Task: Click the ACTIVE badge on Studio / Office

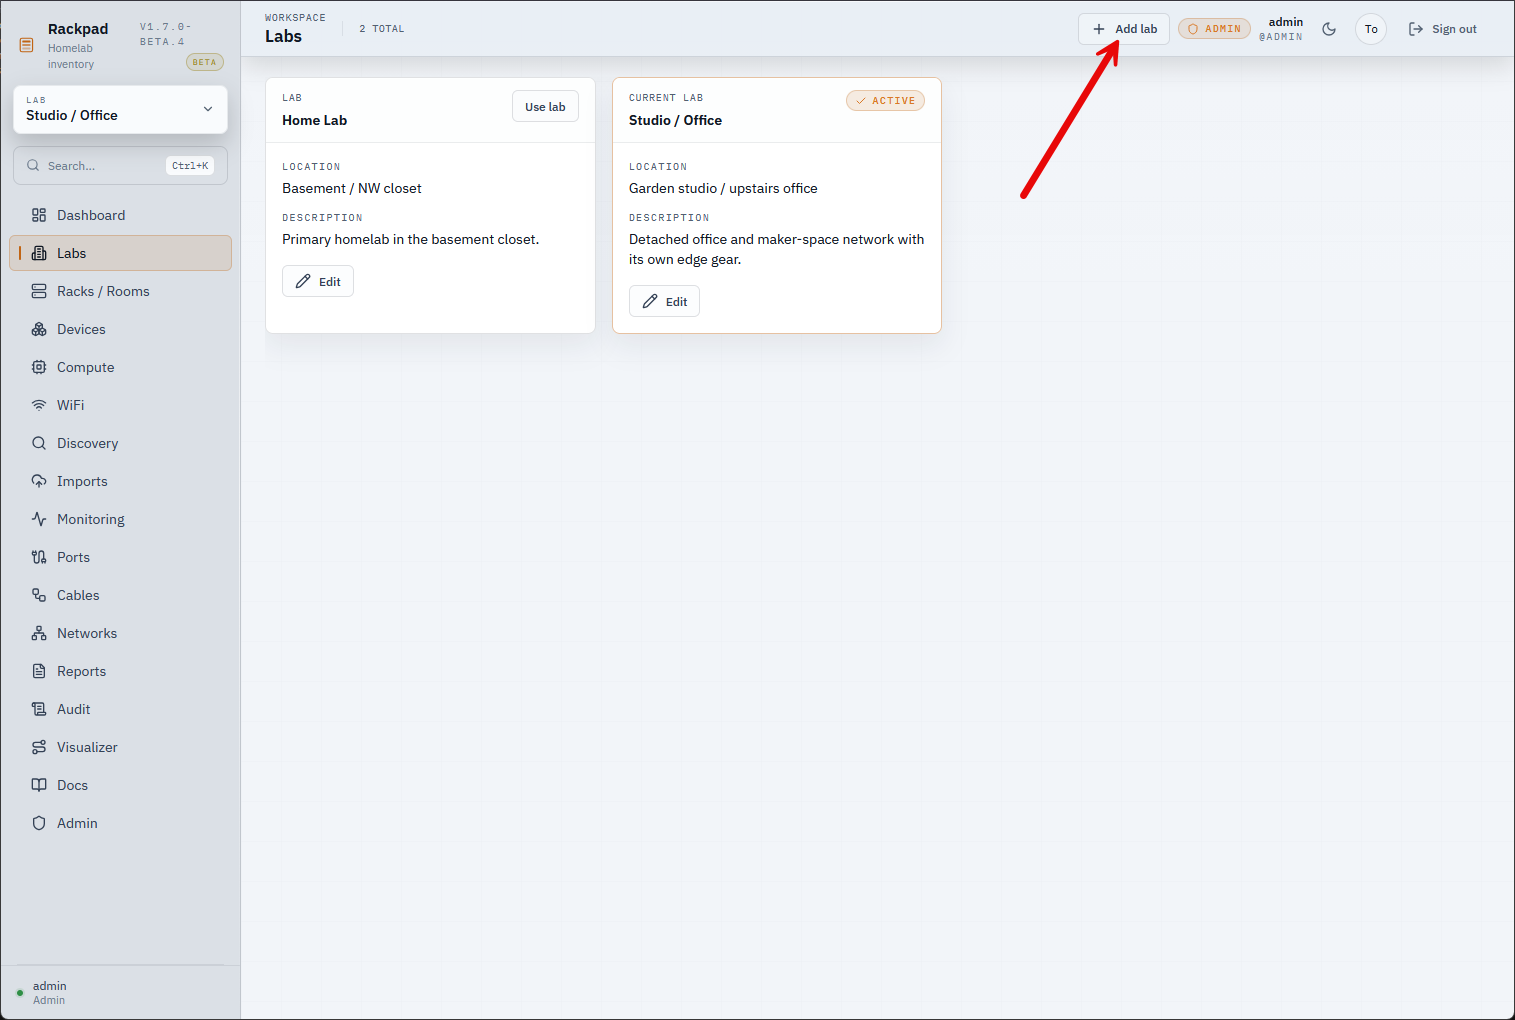Action: pos(885,101)
